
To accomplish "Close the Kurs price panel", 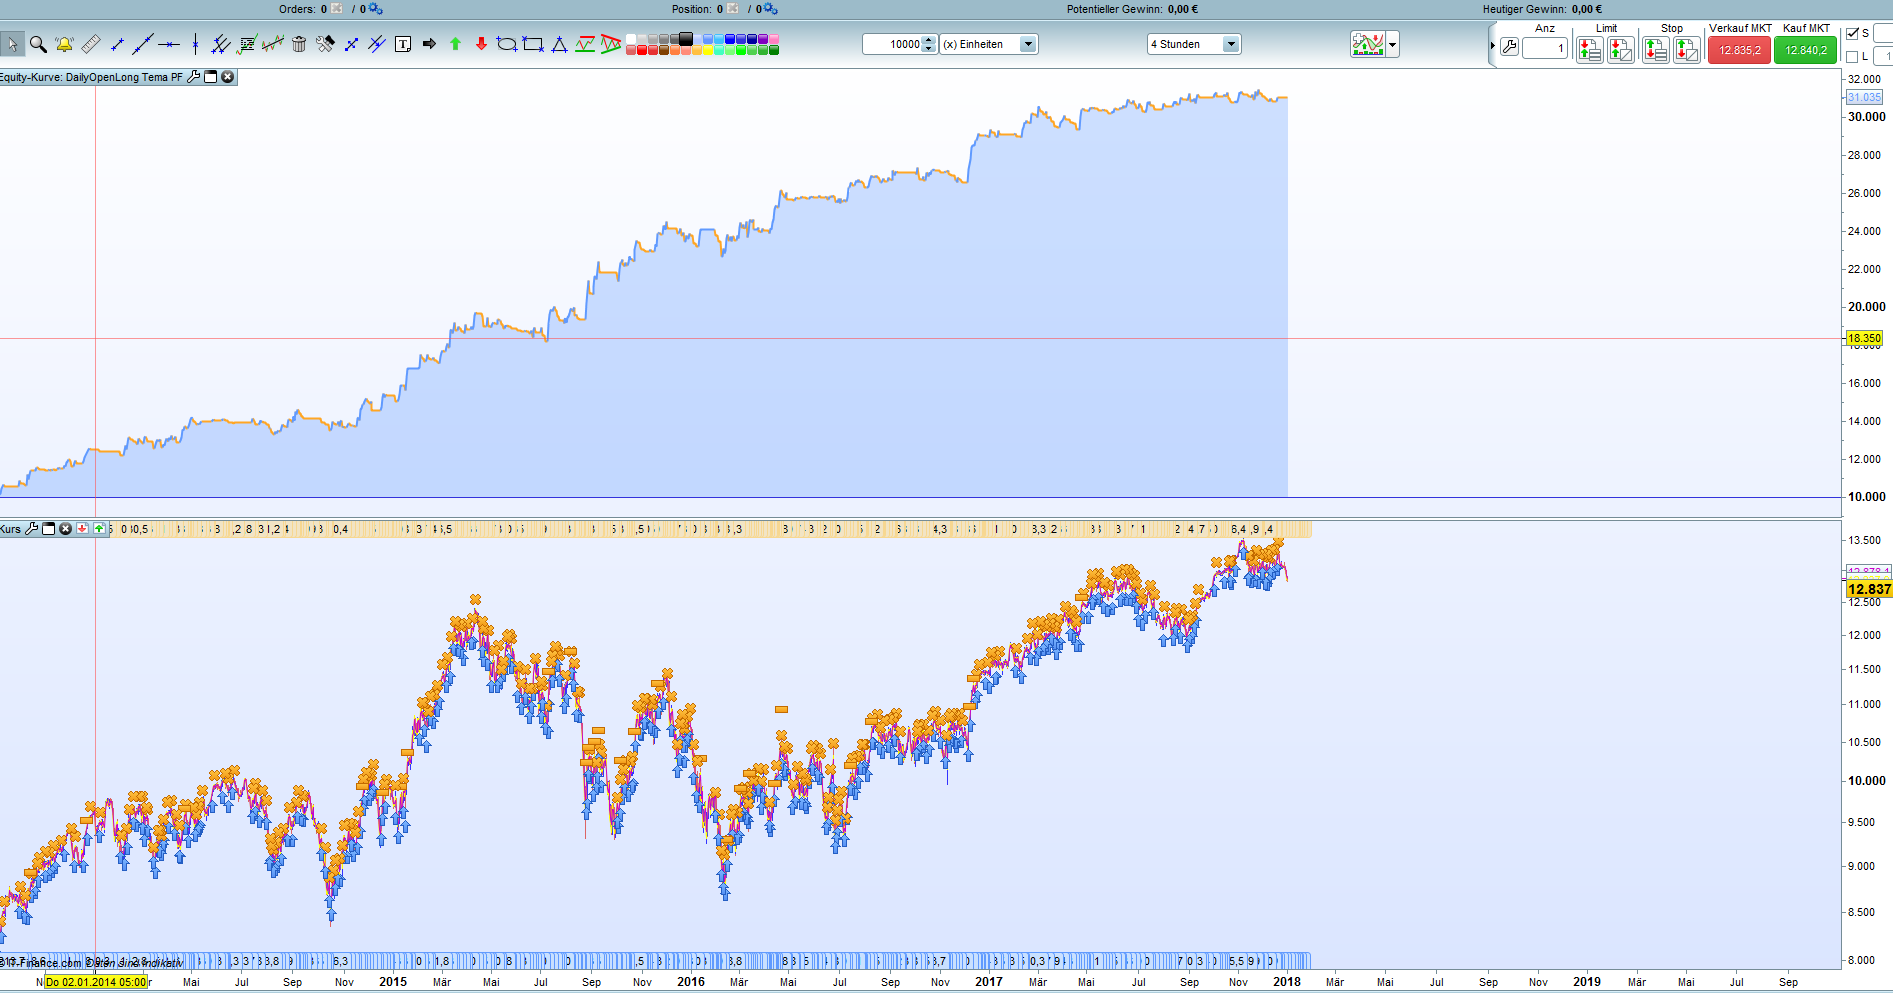I will tap(66, 529).
